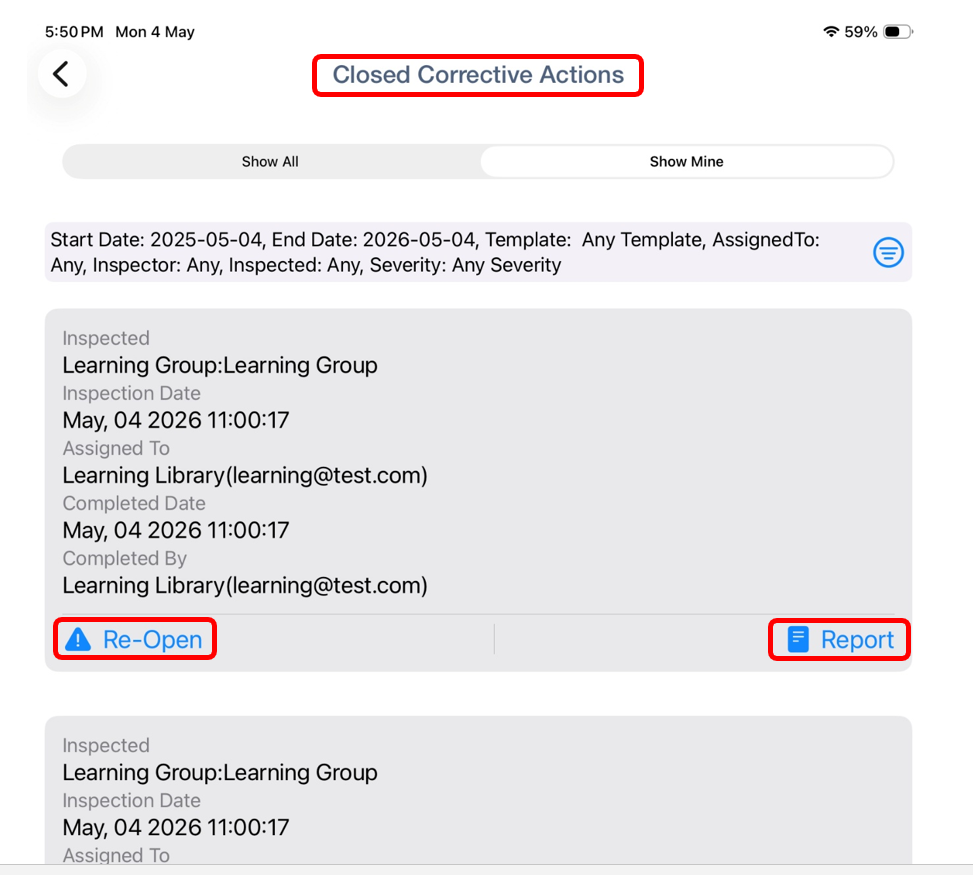The image size is (973, 875).
Task: Tap second card's Learning Group:Learning Group text
Action: click(x=220, y=772)
